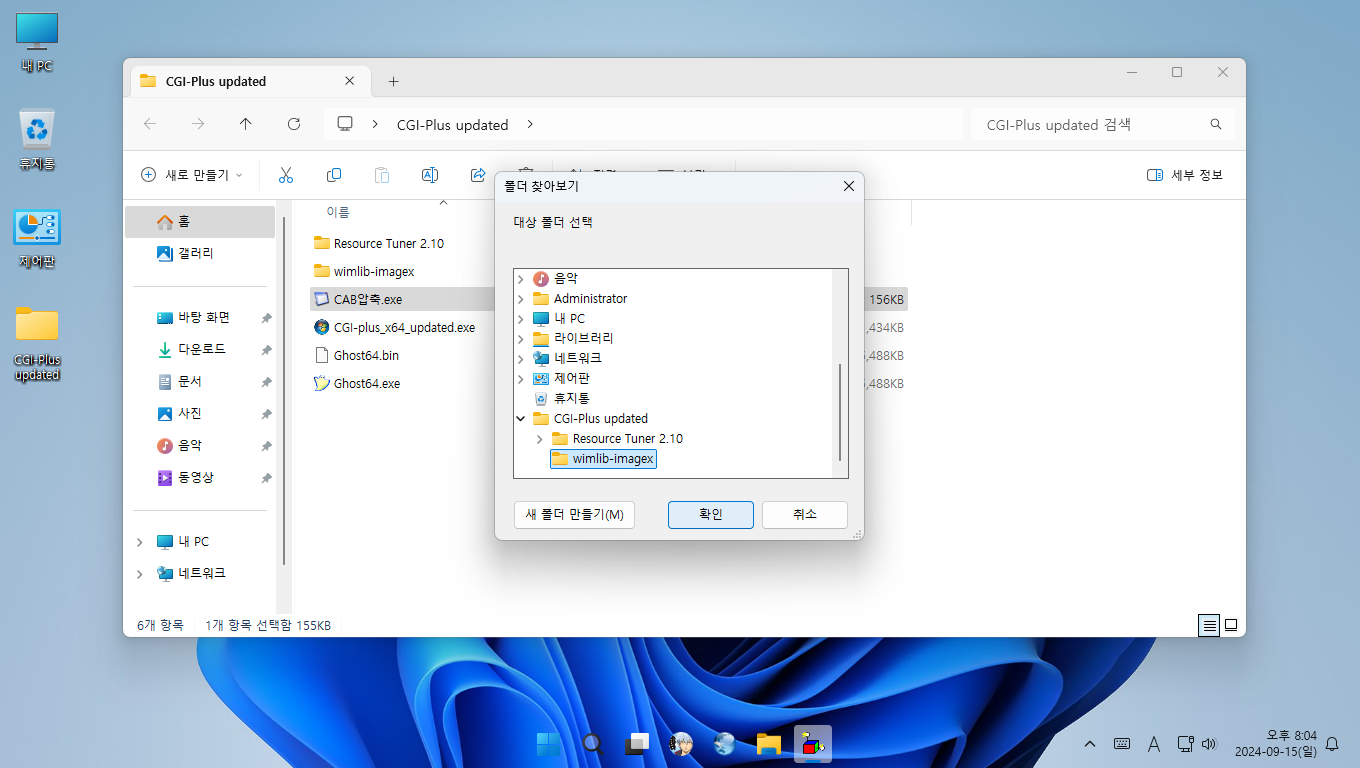Click the search magnifier in Explorer search box

1216,125
